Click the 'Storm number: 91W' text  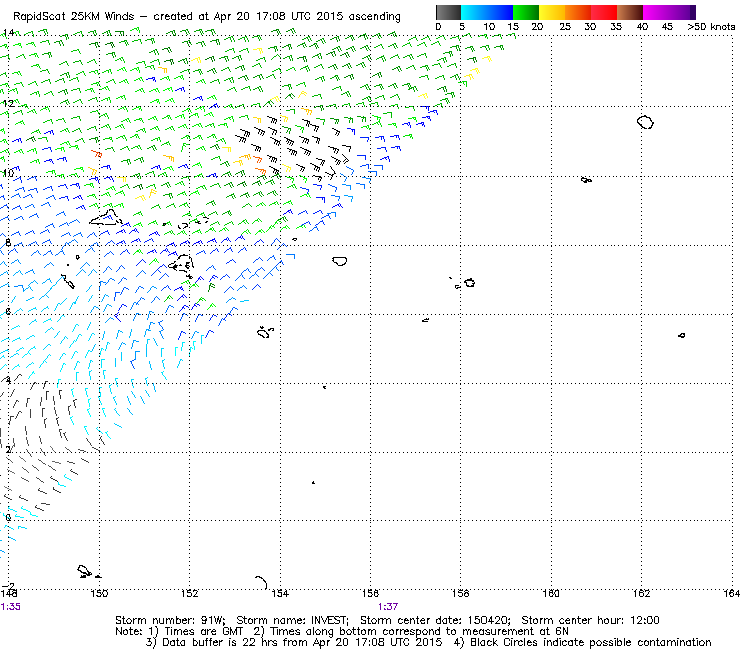(x=169, y=620)
